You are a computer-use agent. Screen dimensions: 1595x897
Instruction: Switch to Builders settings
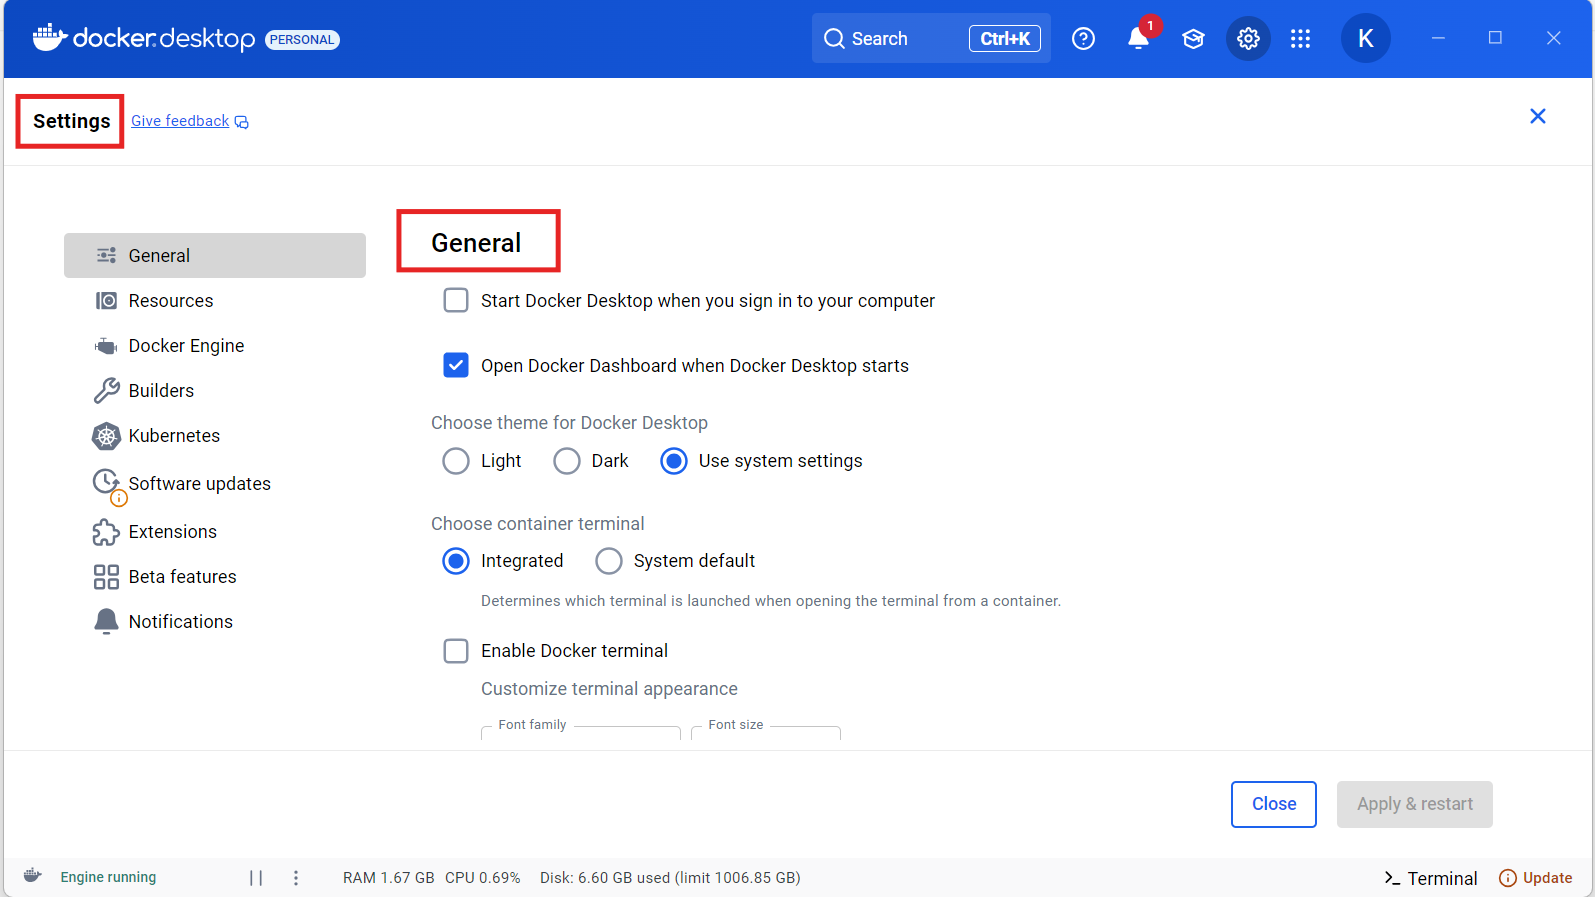coord(215,391)
